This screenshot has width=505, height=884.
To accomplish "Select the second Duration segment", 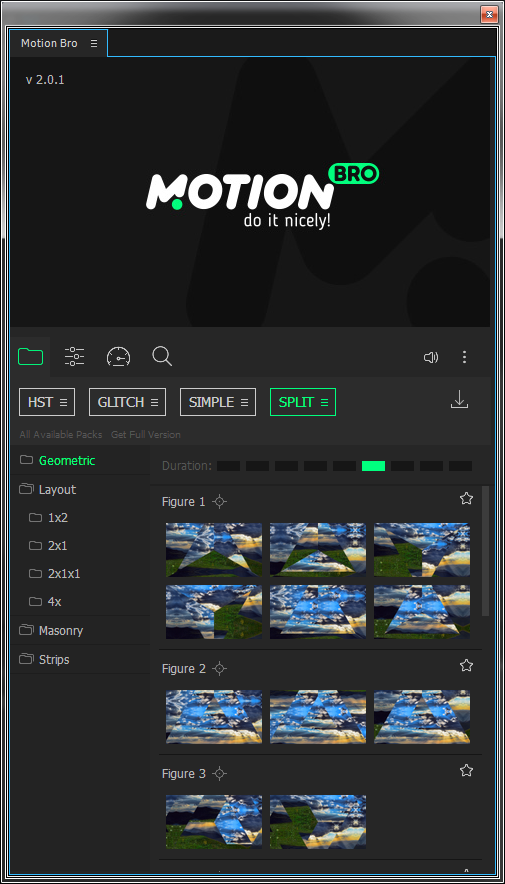I will [258, 466].
